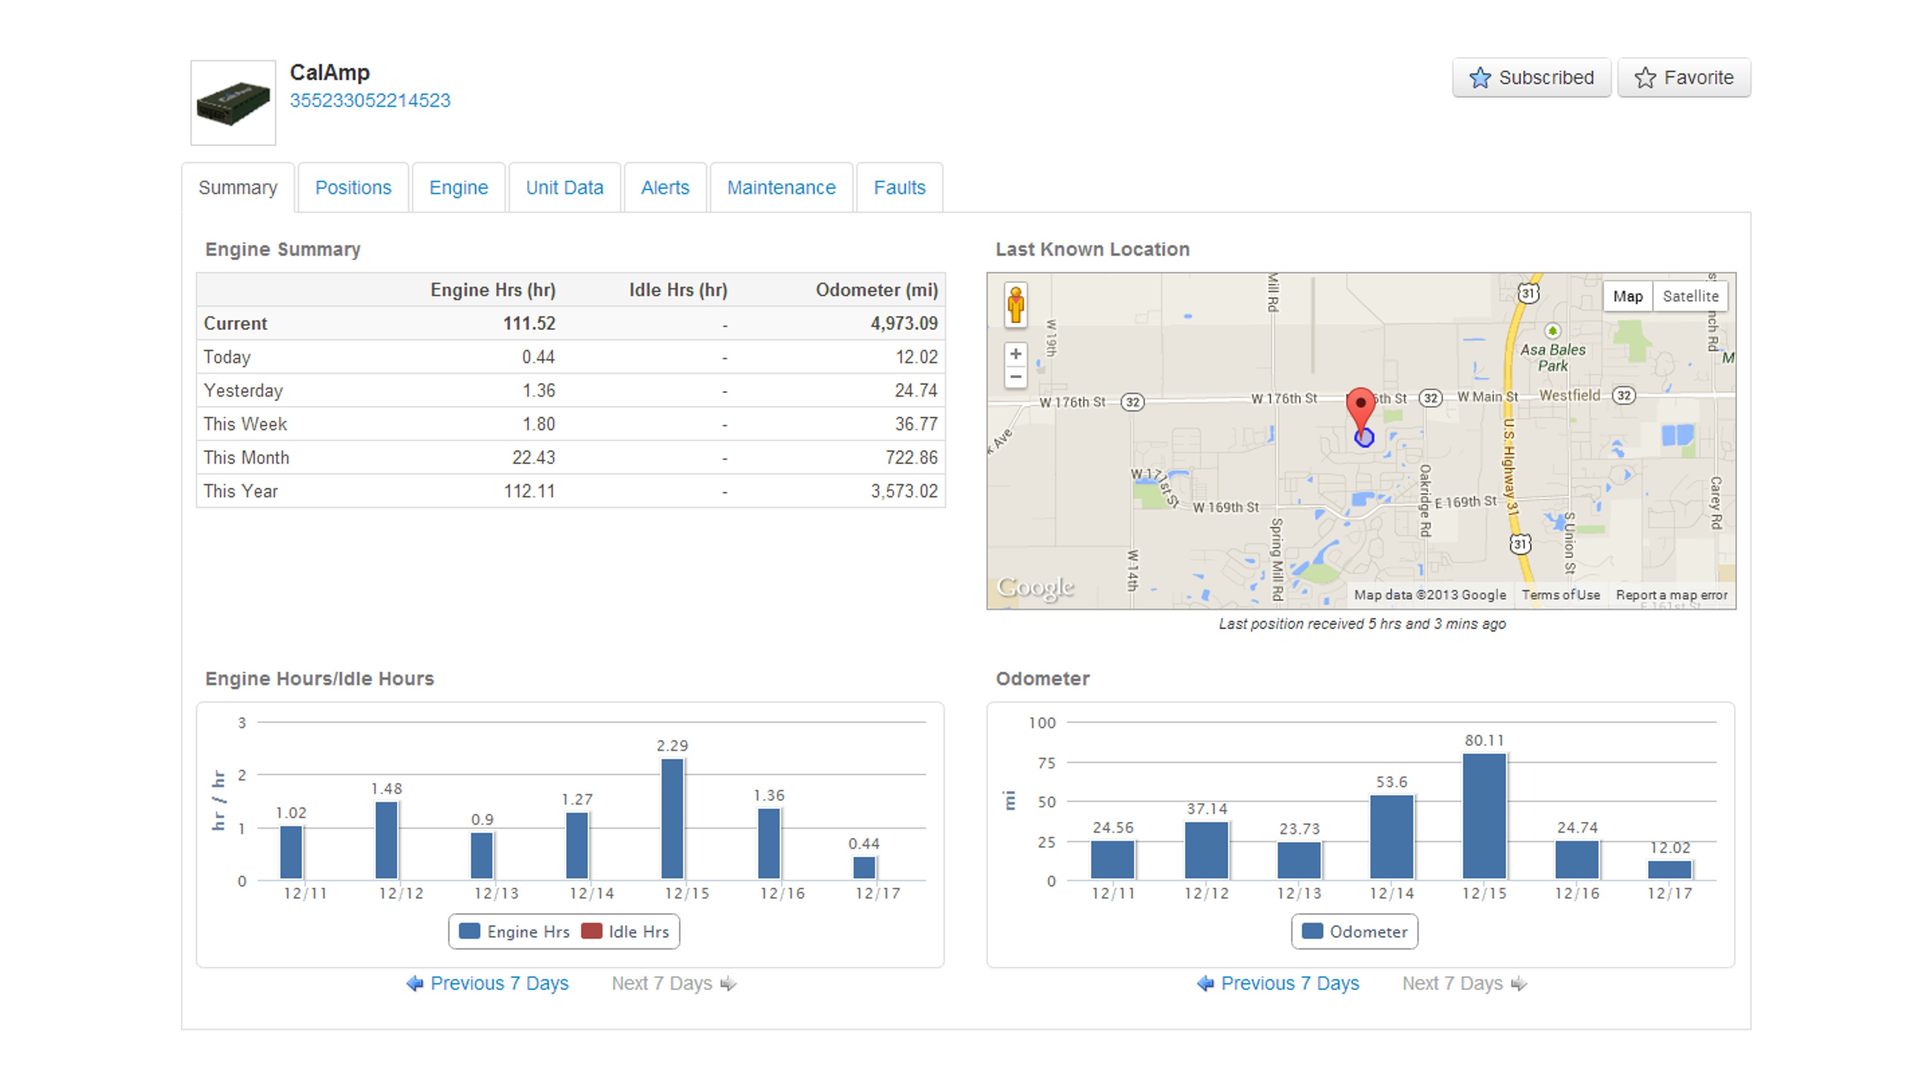Click This Year odometer value 3,573.02
Screen dimensions: 1920x1080
pyautogui.click(x=904, y=492)
